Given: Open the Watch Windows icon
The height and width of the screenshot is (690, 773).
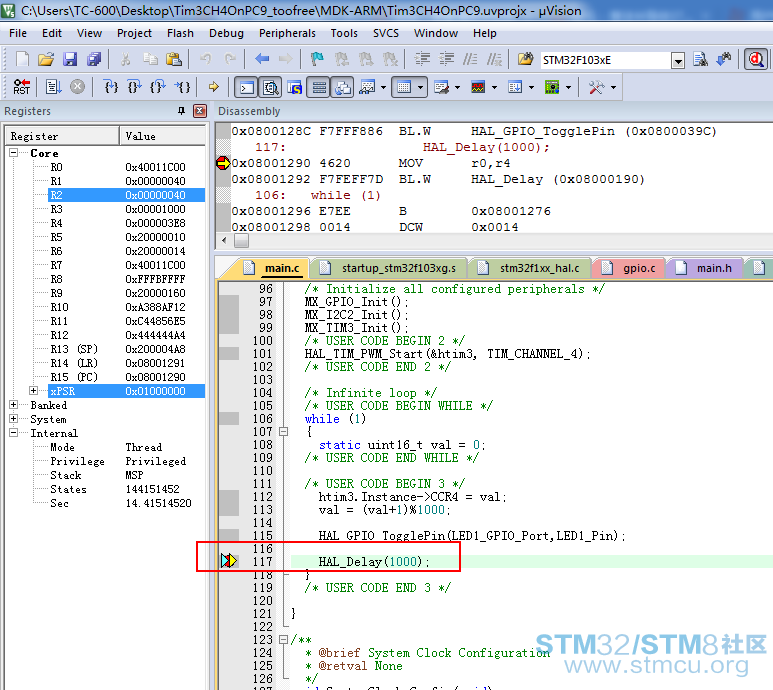Looking at the screenshot, I should tap(367, 88).
